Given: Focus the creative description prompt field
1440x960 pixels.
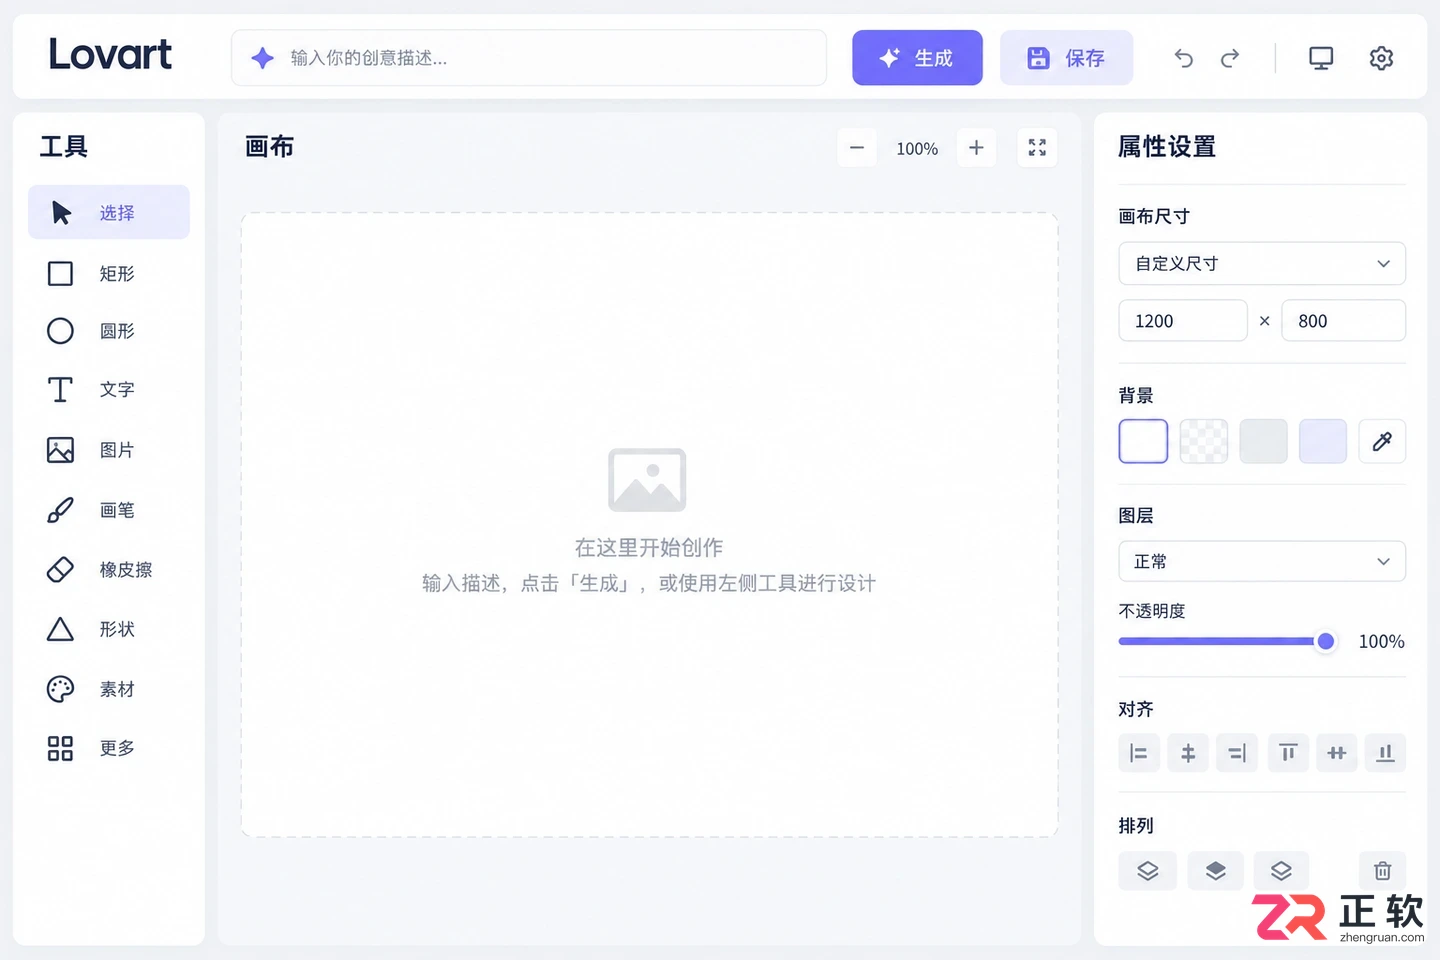Looking at the screenshot, I should pyautogui.click(x=529, y=58).
